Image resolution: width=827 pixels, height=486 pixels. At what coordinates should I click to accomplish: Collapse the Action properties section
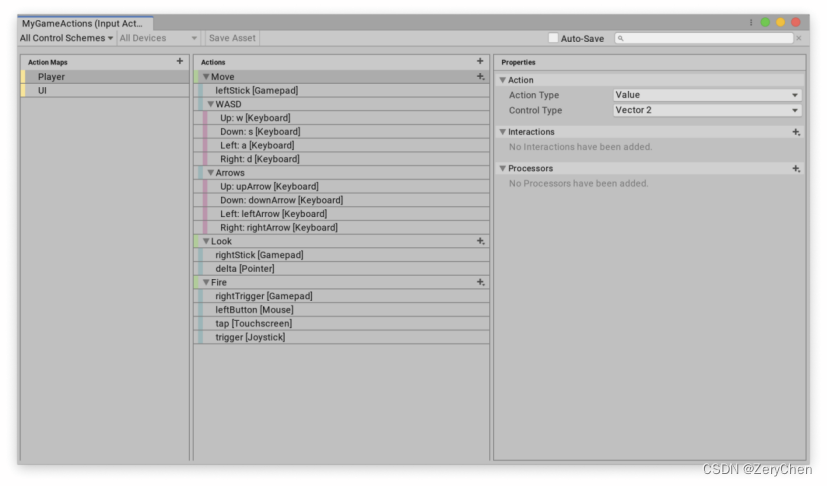coord(503,80)
